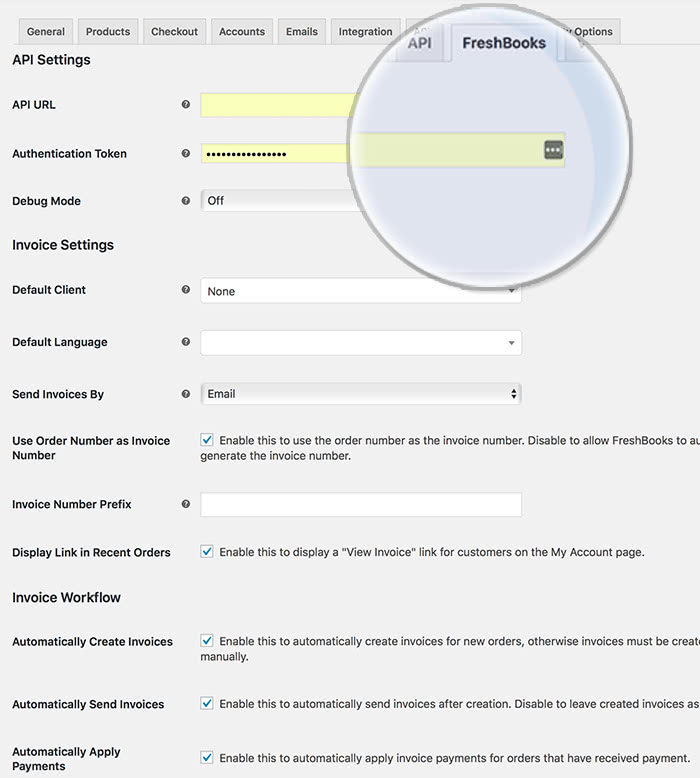Switch to the Products tab
The height and width of the screenshot is (778, 700).
(x=108, y=32)
